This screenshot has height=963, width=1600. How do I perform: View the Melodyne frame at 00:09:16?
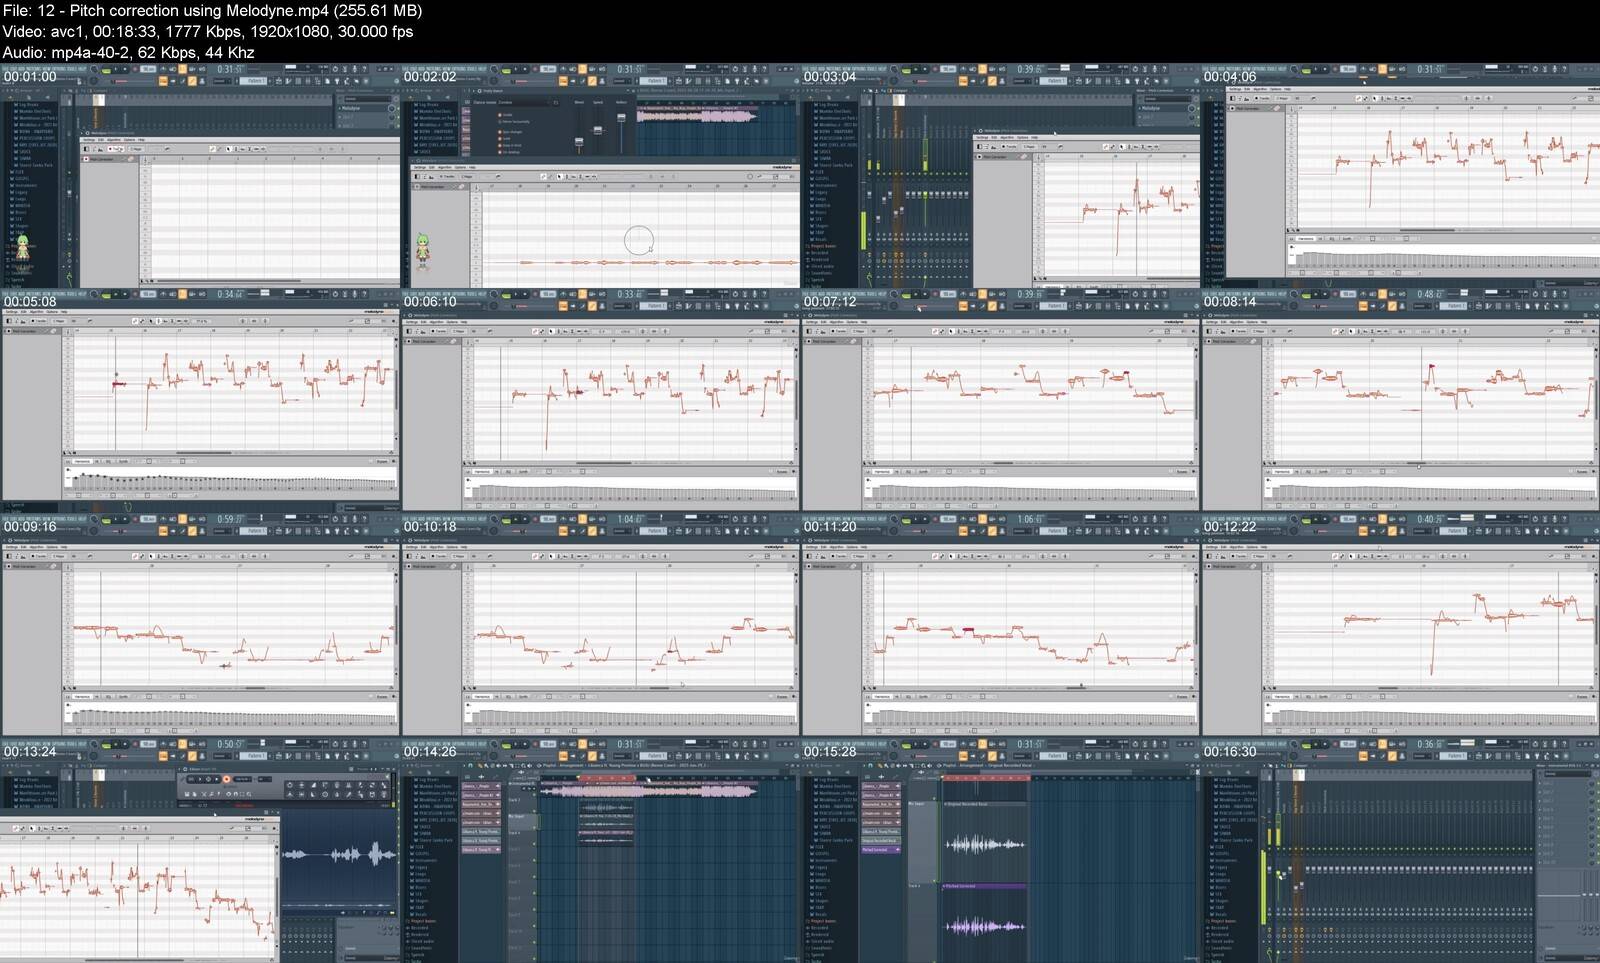200,626
